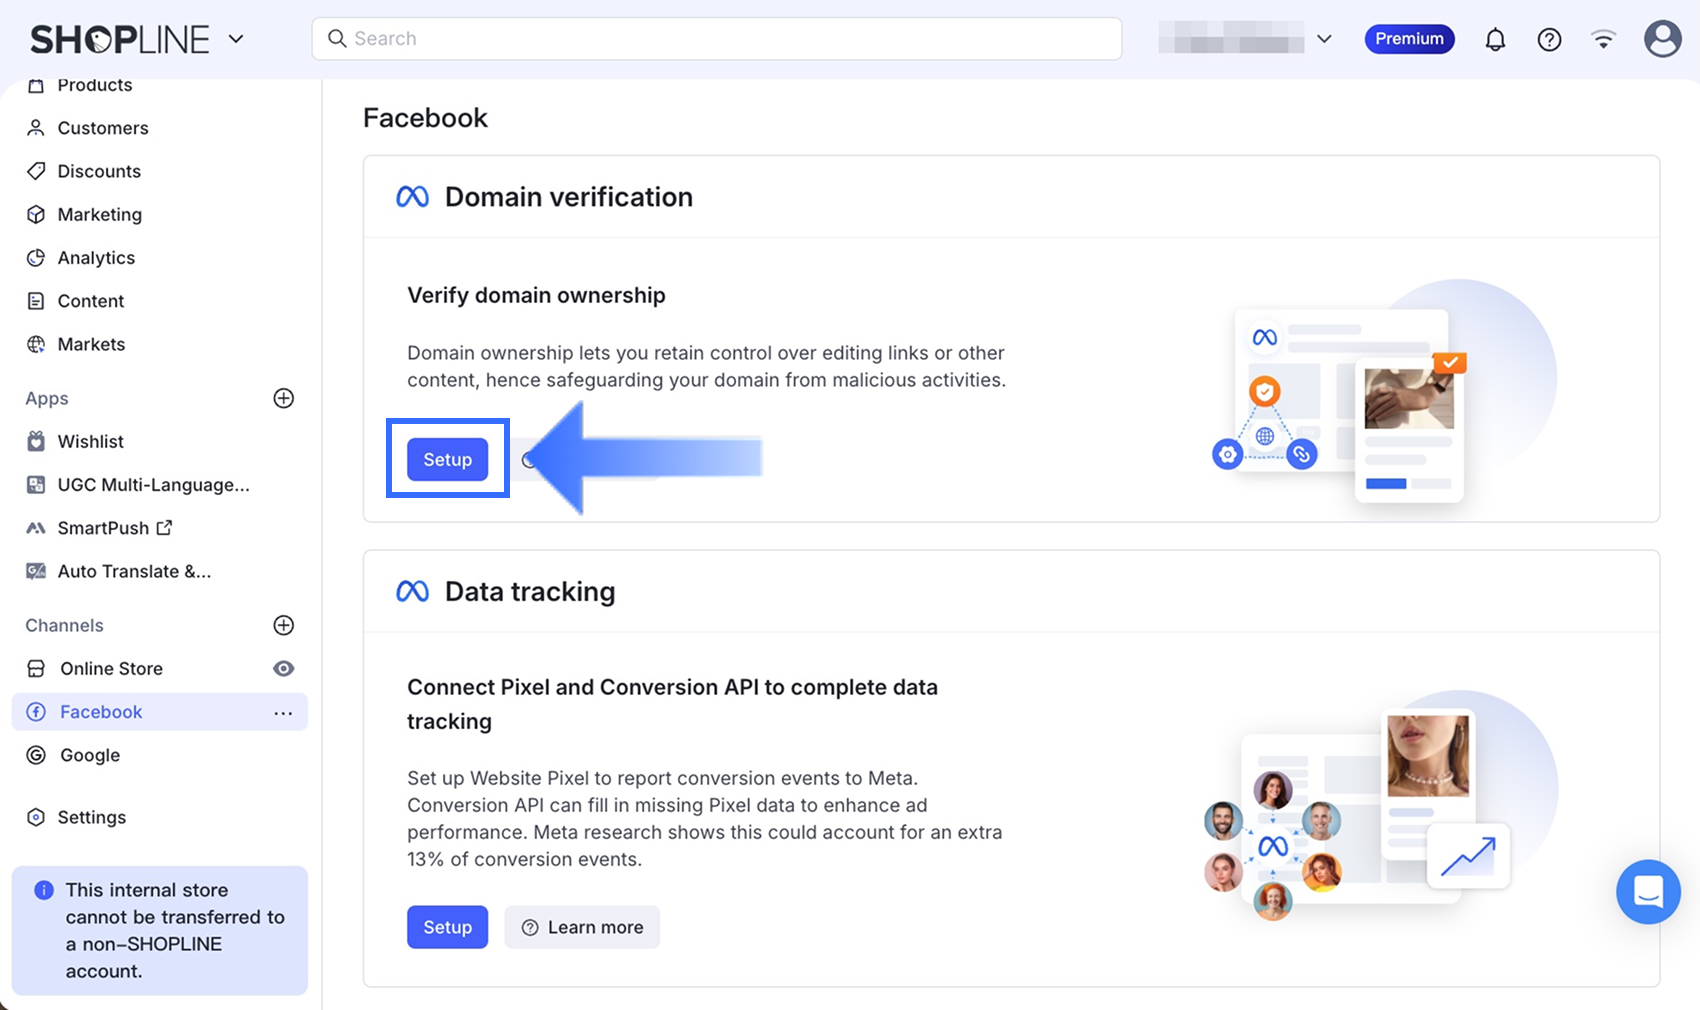
Task: Expand the SHOPLINE logo dropdown arrow
Action: (x=236, y=39)
